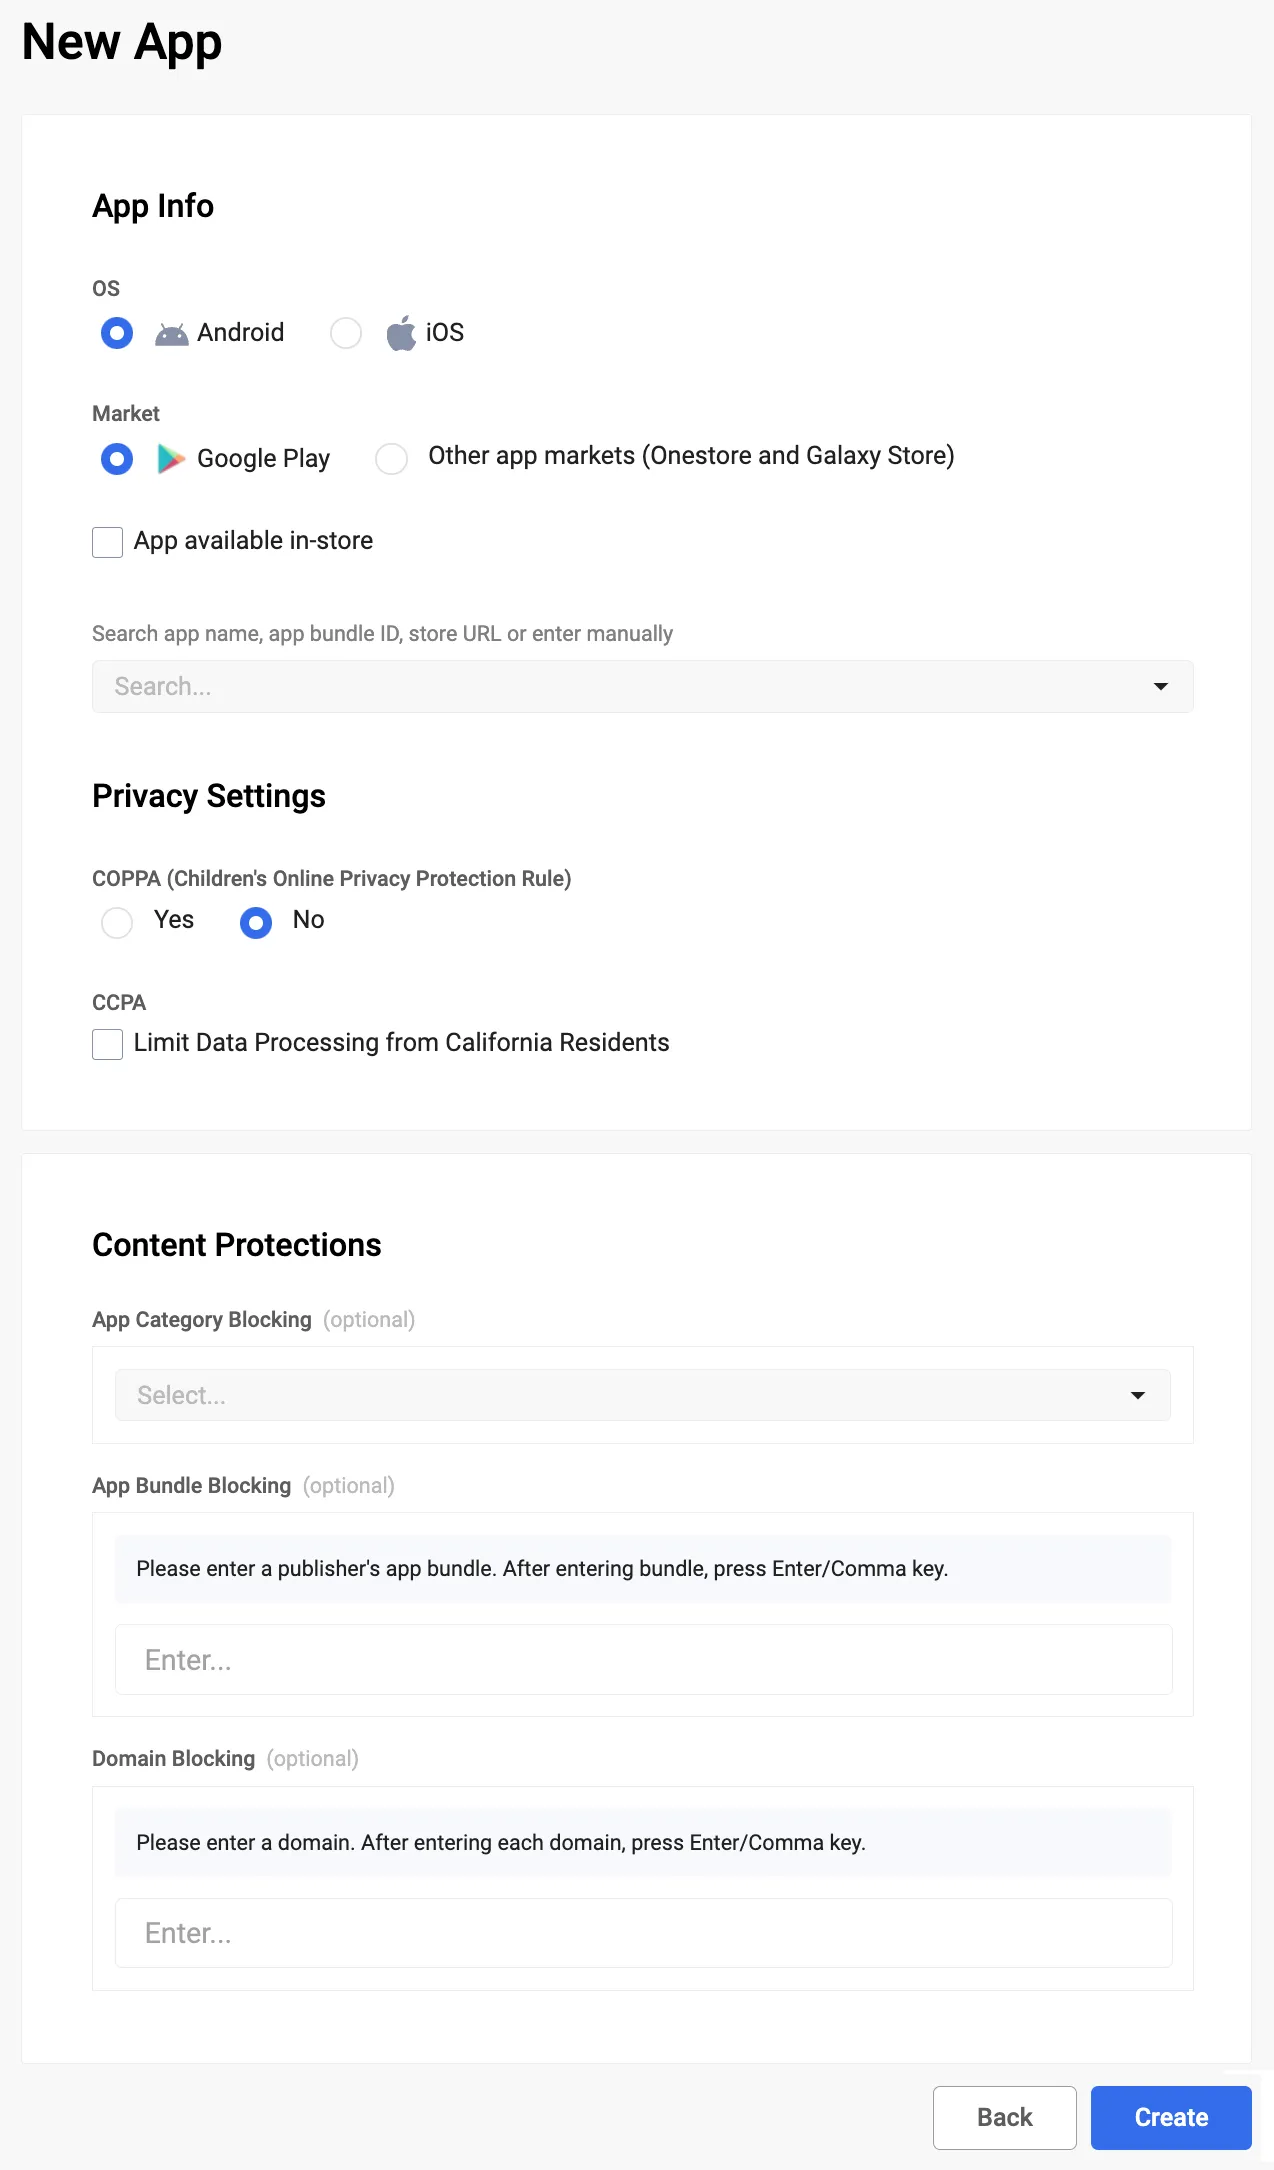
Task: Check Limit Data Processing from California Residents
Action: point(107,1044)
